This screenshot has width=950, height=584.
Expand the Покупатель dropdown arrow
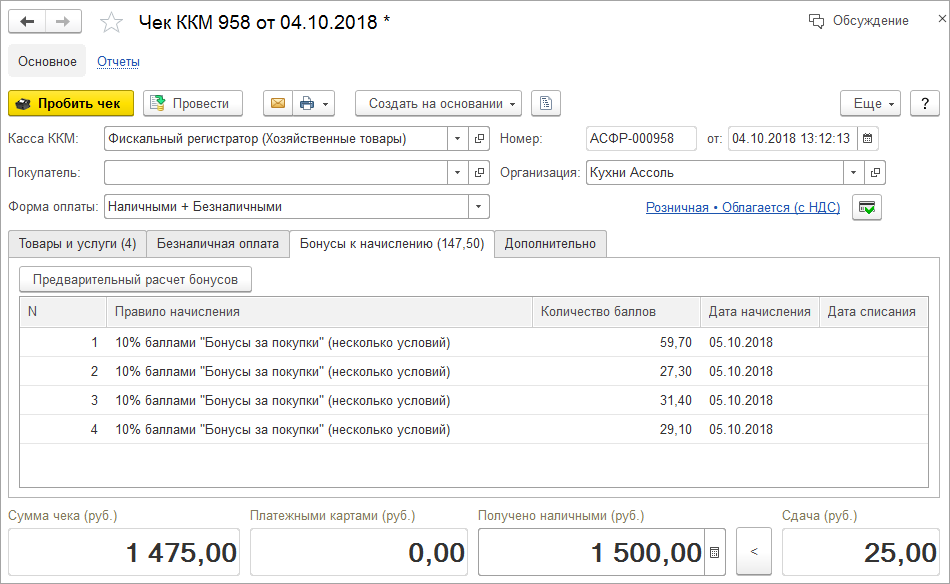pyautogui.click(x=457, y=173)
